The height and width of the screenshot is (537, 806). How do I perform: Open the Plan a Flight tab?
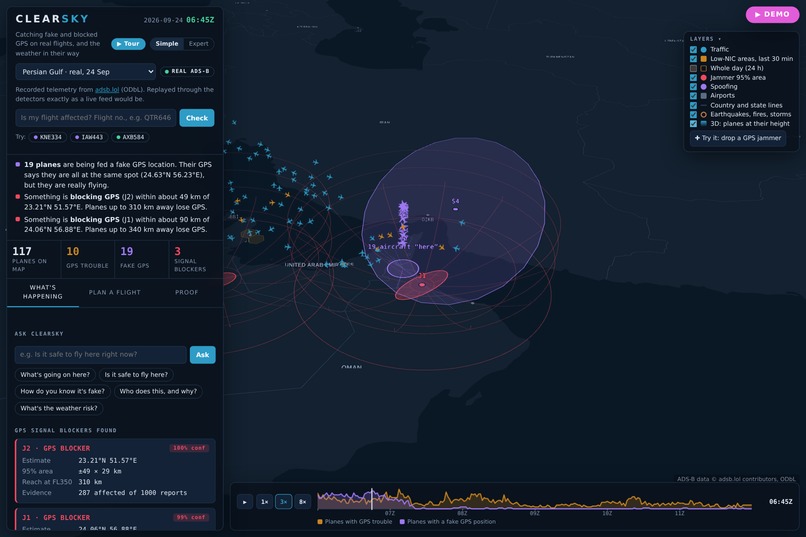coord(115,292)
